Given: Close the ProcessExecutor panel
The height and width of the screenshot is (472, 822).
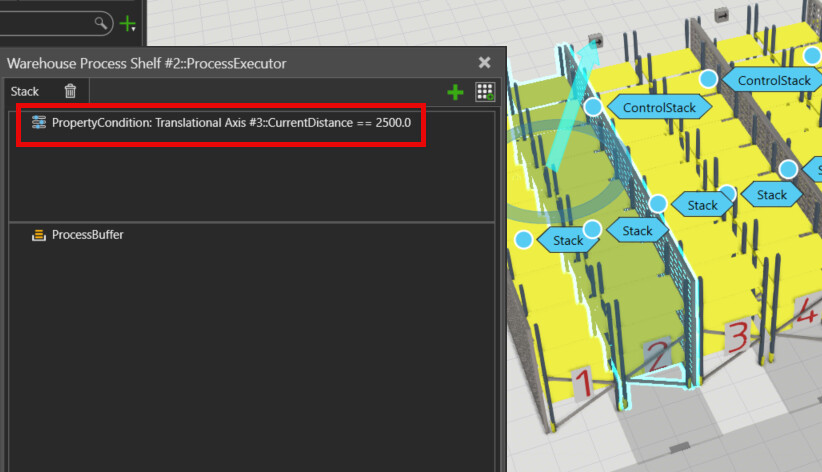Looking at the screenshot, I should click(484, 63).
